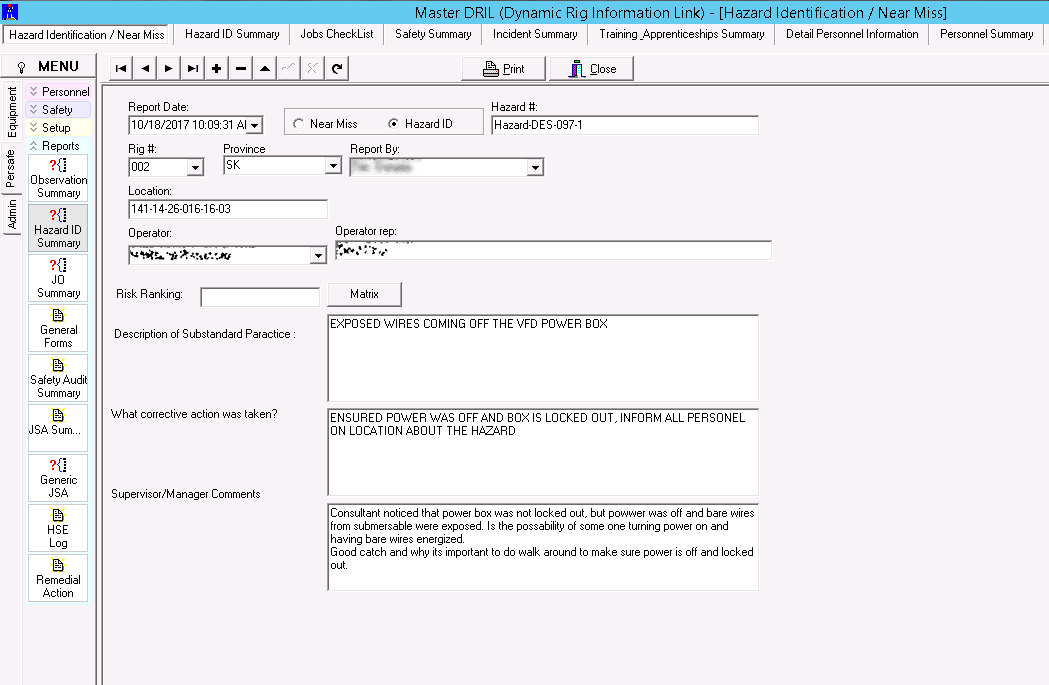
Task: Expand the Setup menu section
Action: tap(58, 128)
